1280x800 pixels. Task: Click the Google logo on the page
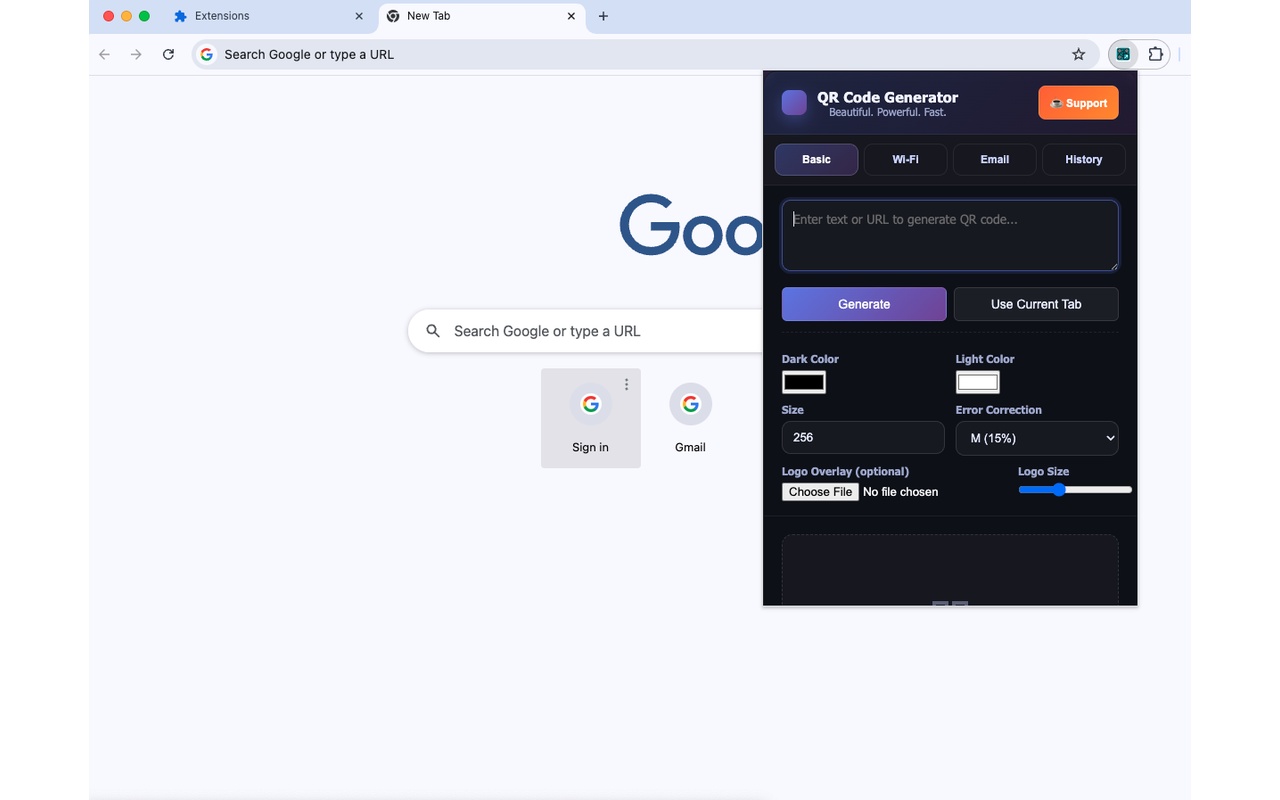[x=691, y=225]
